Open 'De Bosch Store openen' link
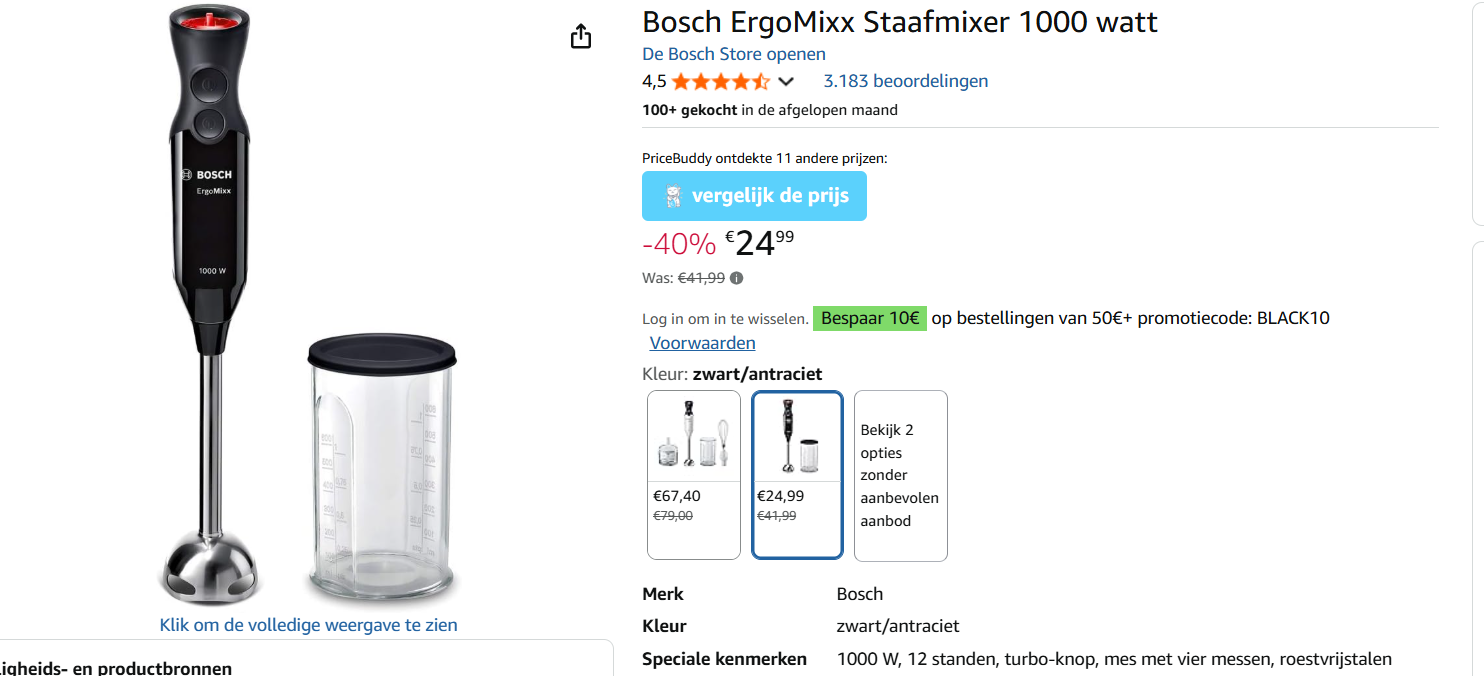 coord(733,53)
